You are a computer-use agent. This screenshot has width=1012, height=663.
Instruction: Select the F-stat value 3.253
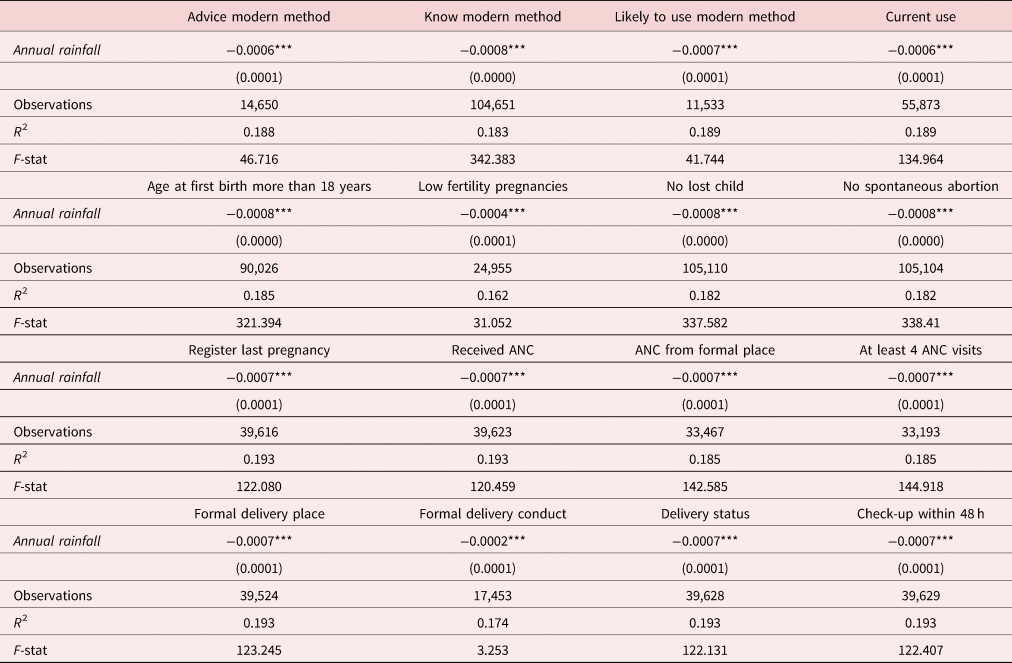pyautogui.click(x=493, y=650)
